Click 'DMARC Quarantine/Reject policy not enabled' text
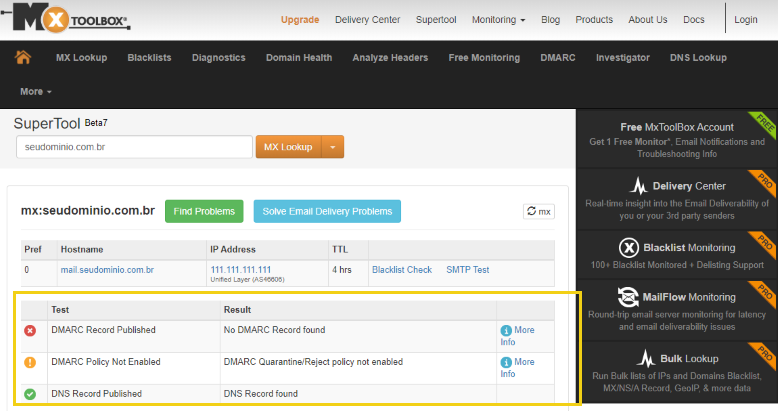Screen dimensions: 778x411 pos(313,362)
